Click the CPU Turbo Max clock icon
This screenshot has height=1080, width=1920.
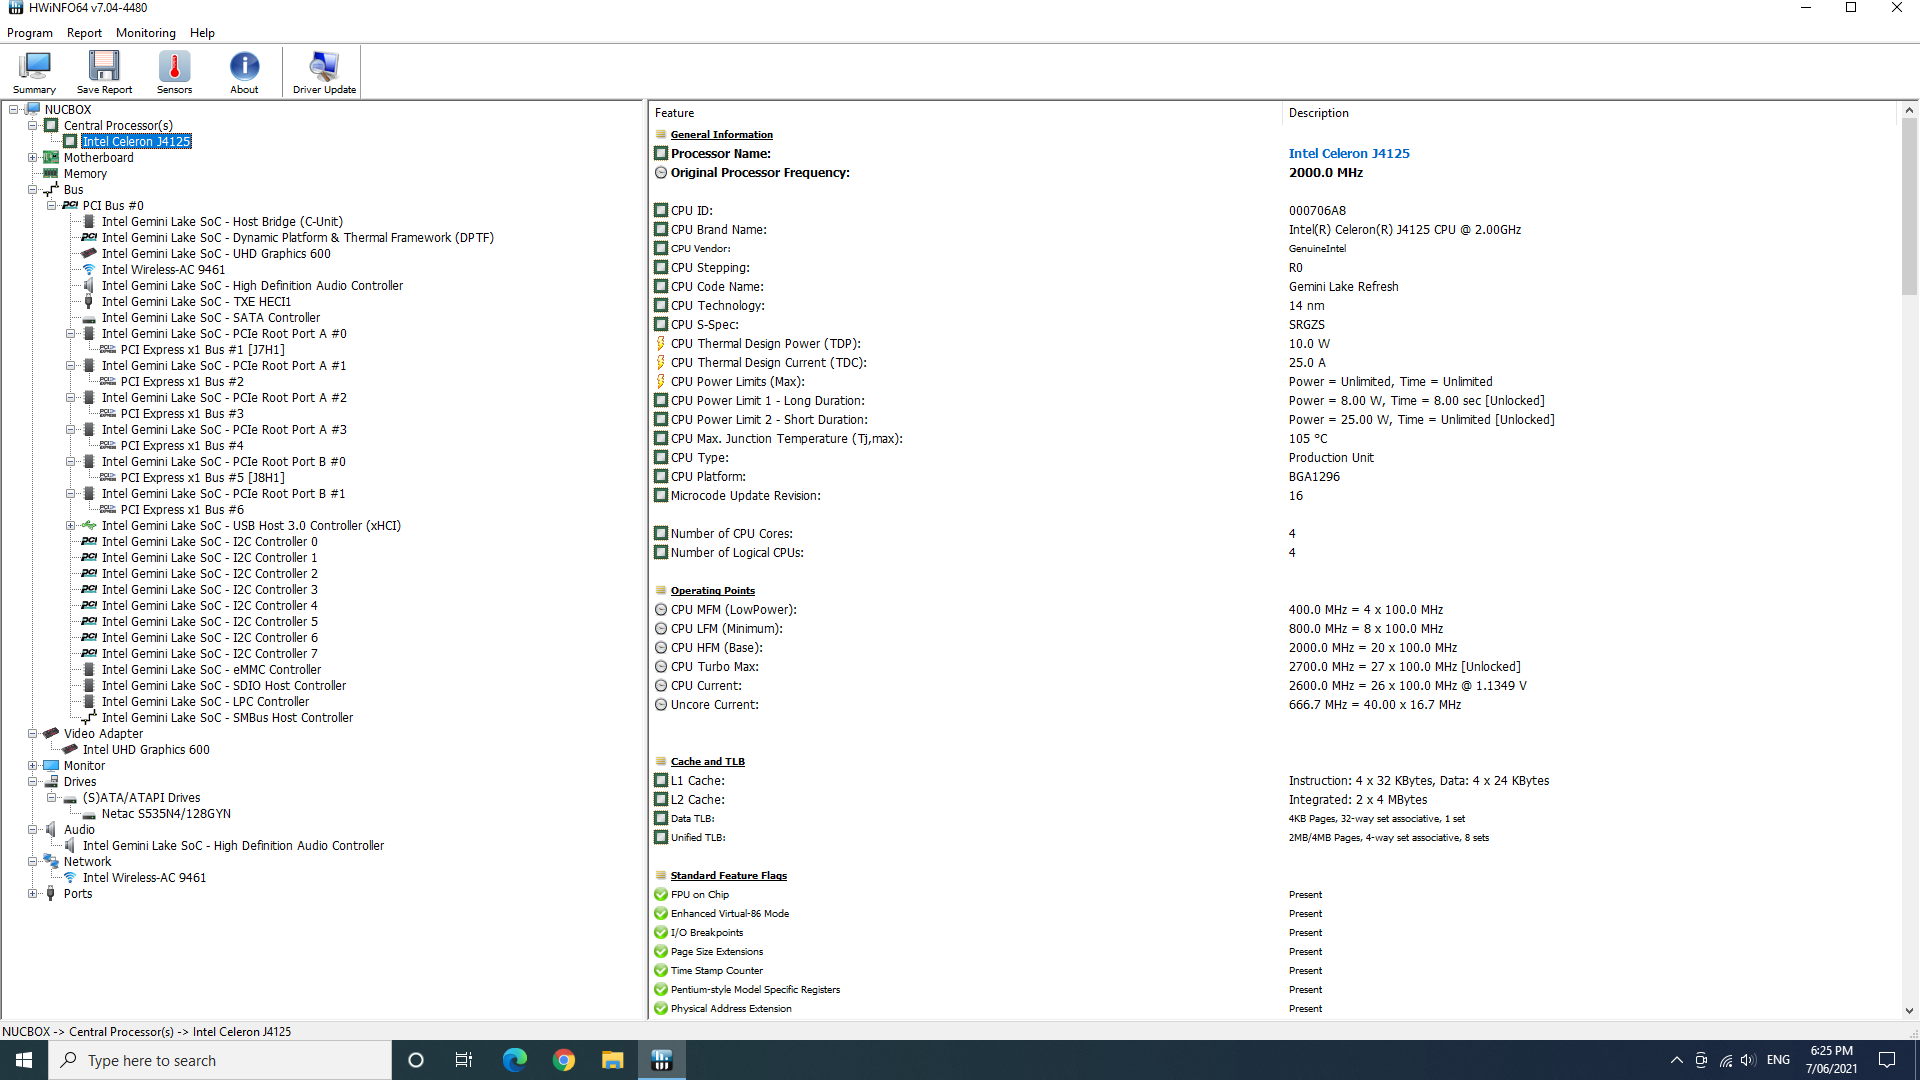pos(661,667)
